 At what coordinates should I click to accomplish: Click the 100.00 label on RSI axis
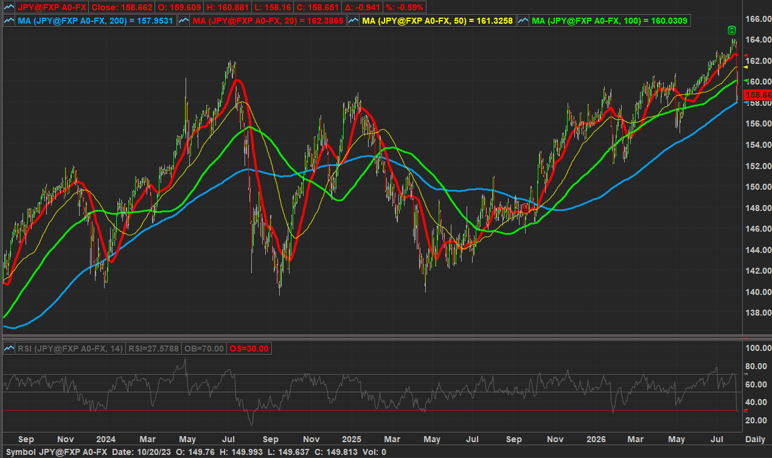(758, 348)
